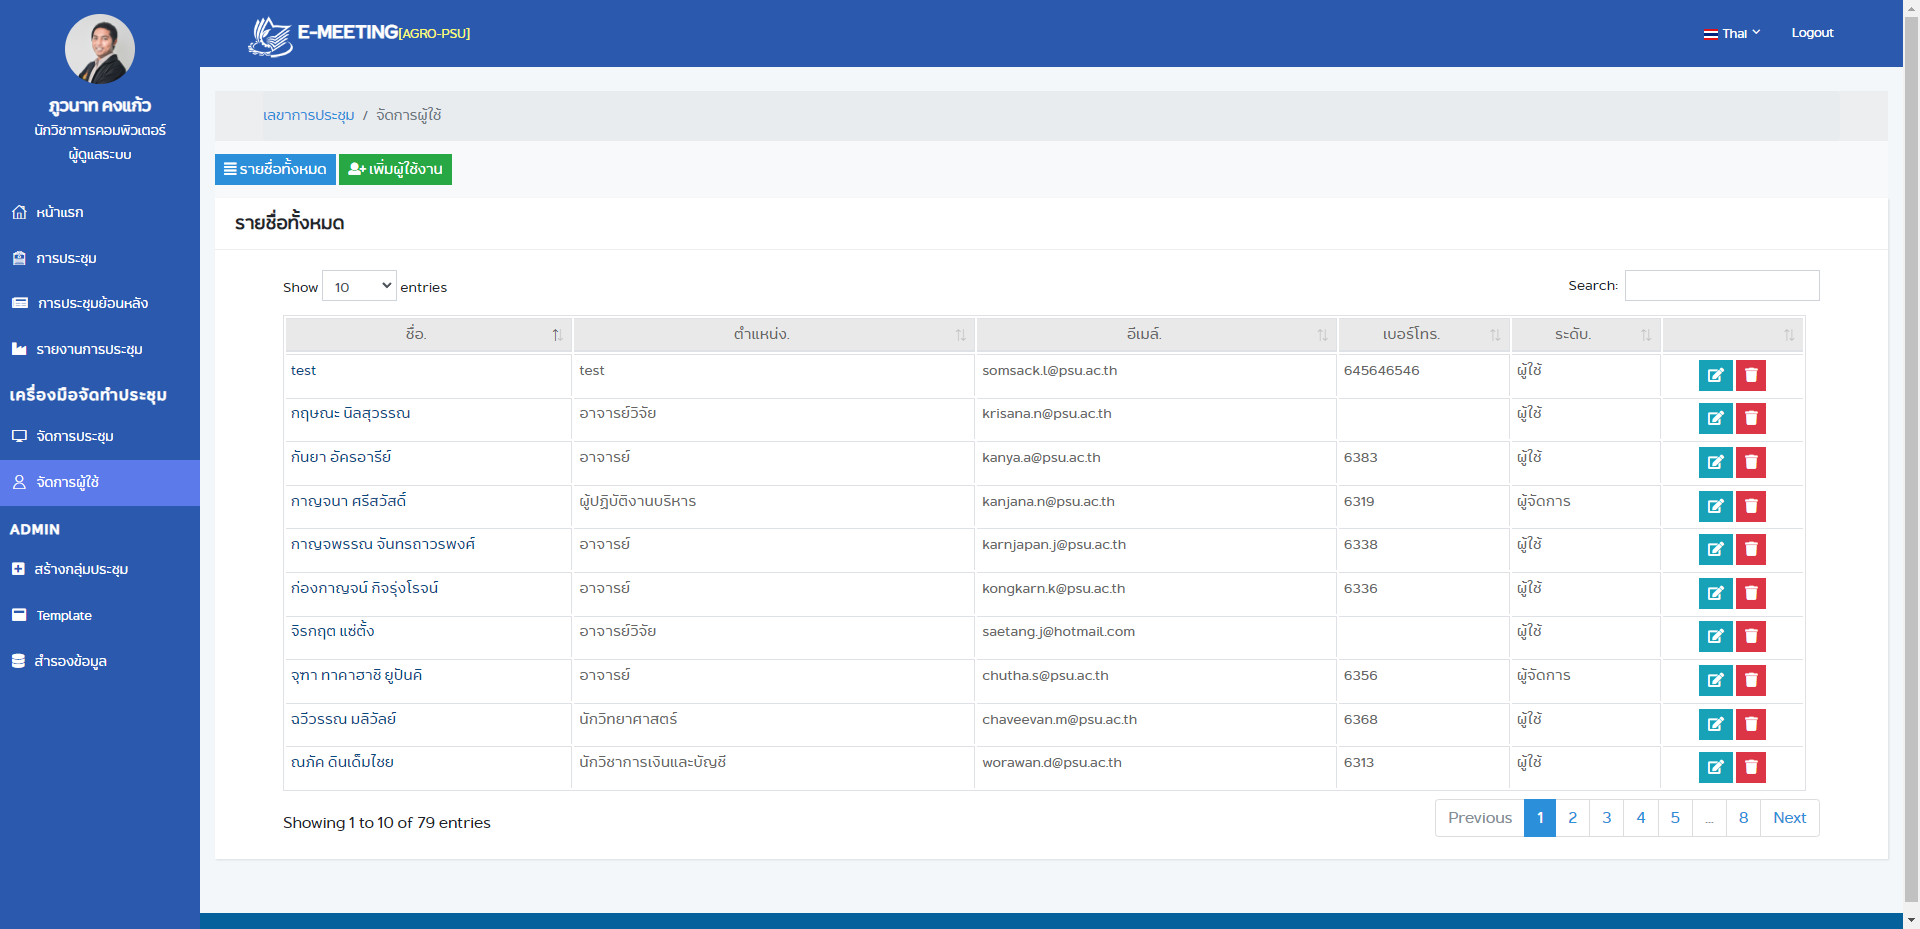1920x929 pixels.
Task: Open สำรองข้อมูล in the sidebar
Action: (100, 661)
